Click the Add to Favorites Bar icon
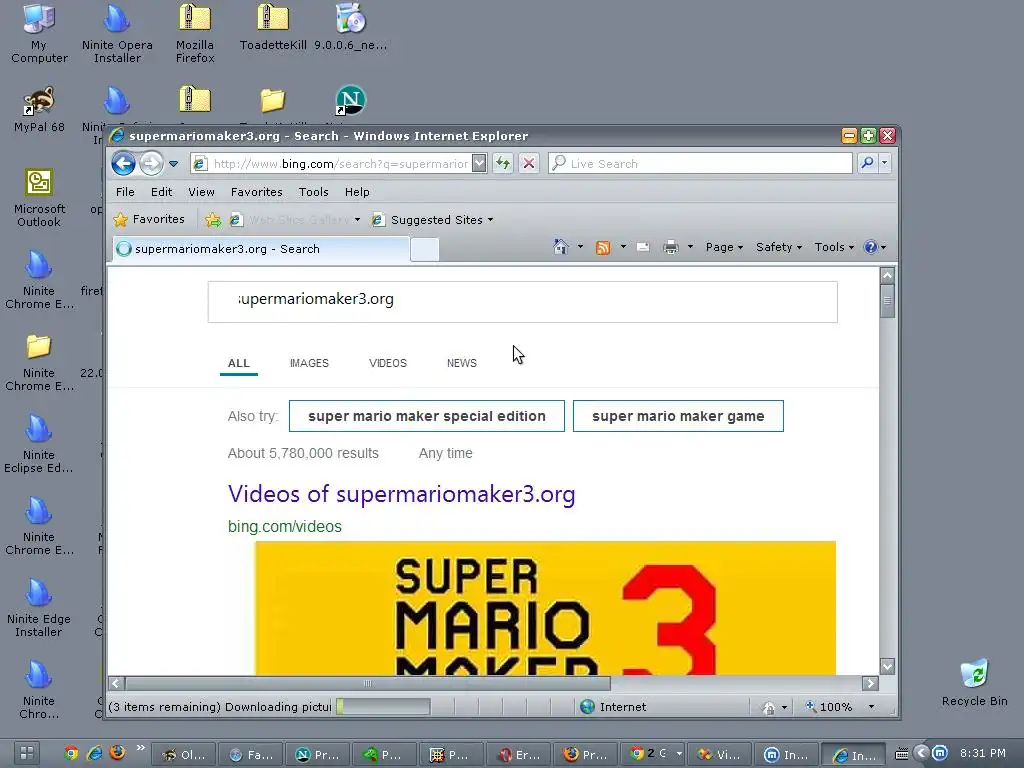Image resolution: width=1024 pixels, height=768 pixels. click(213, 220)
